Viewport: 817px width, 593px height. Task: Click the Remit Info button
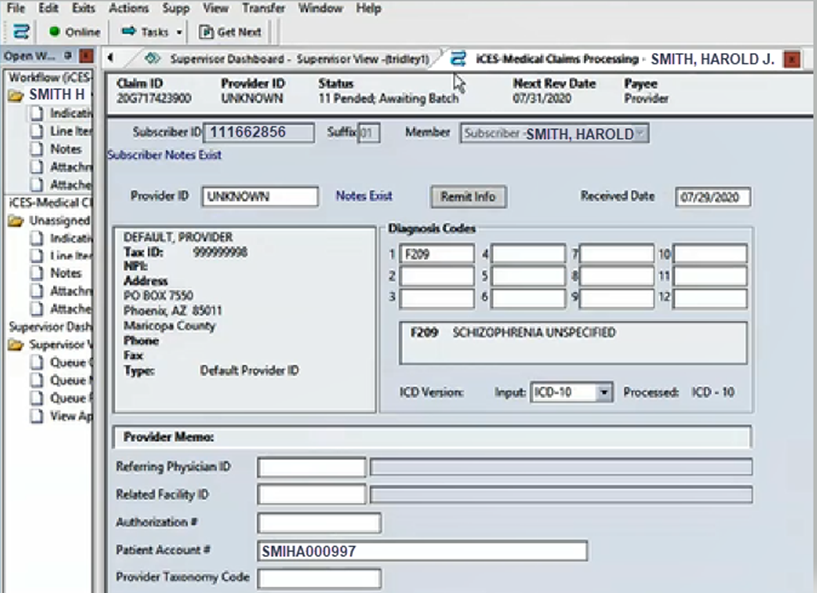coord(468,197)
